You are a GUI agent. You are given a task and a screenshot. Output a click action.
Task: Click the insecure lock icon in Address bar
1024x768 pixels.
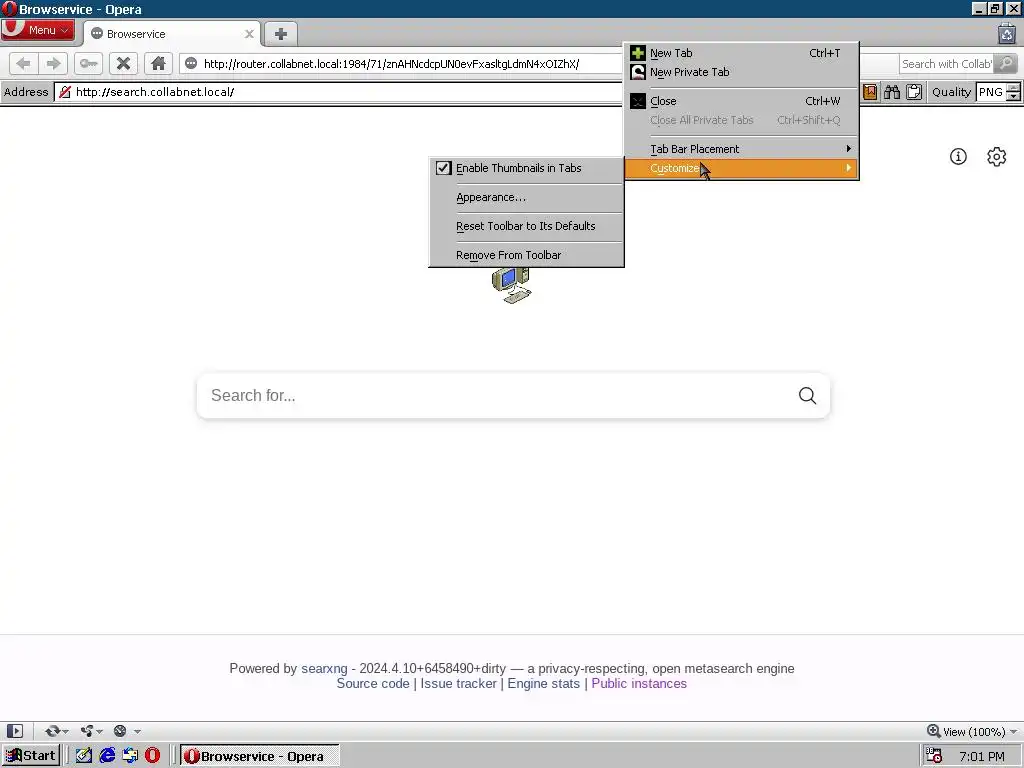(x=65, y=92)
